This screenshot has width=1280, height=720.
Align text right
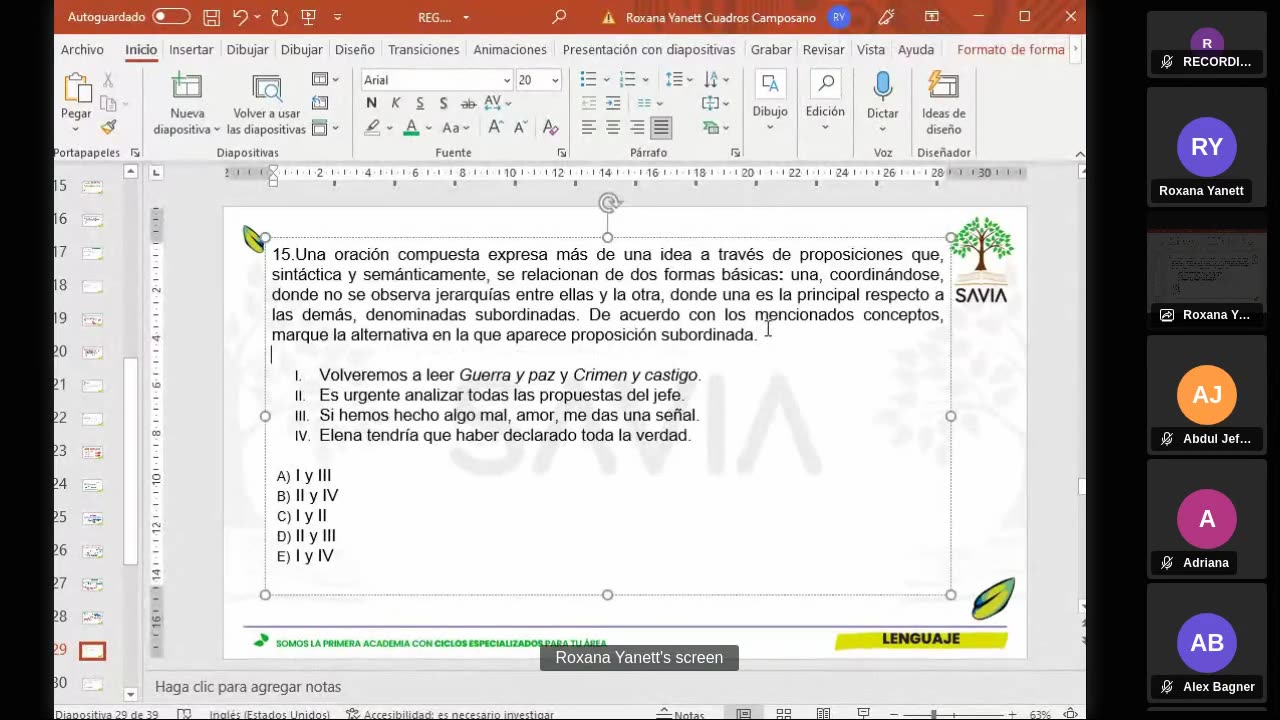click(637, 128)
